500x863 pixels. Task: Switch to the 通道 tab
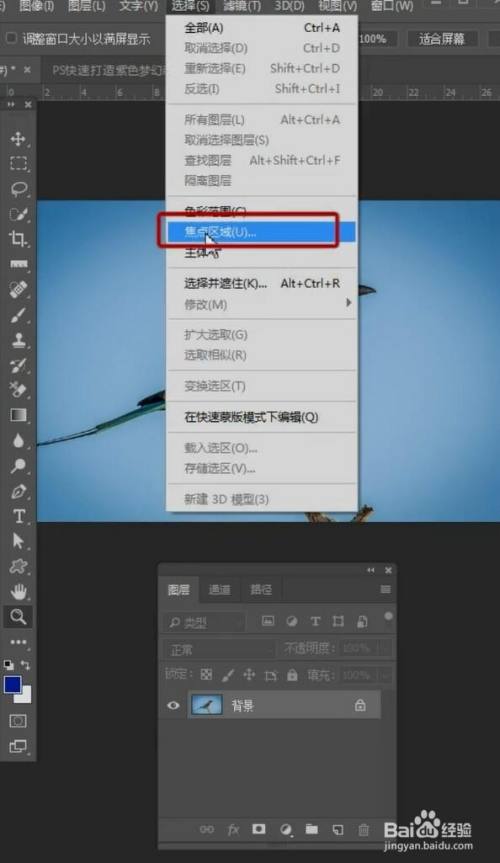(219, 589)
